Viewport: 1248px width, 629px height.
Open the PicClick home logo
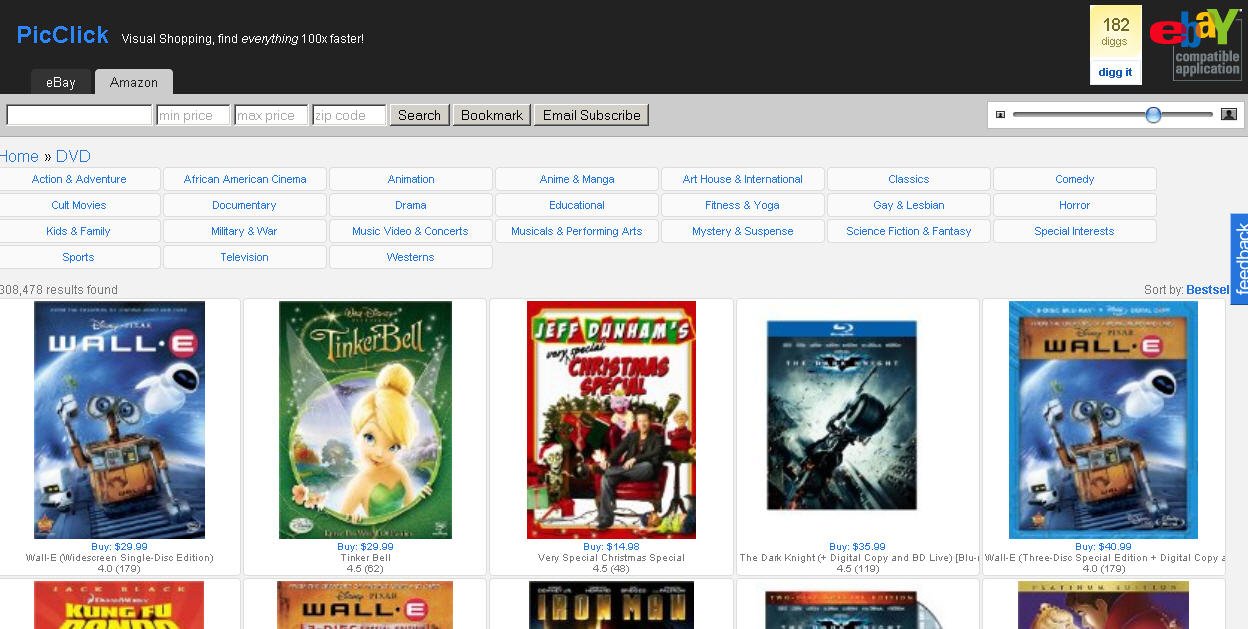click(62, 35)
